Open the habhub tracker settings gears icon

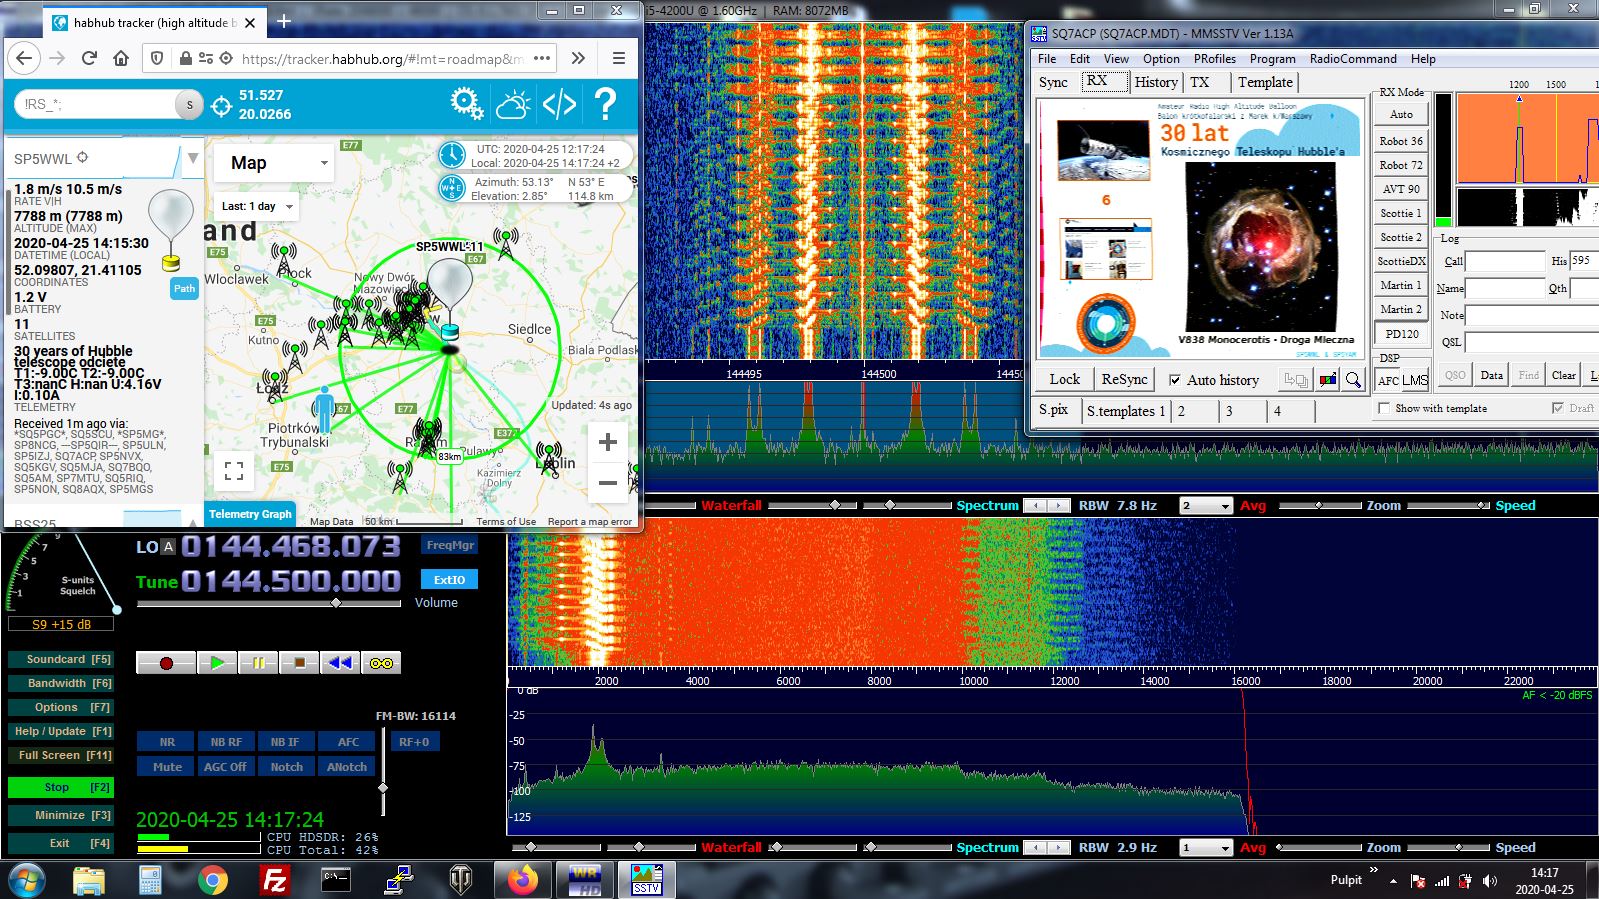tap(466, 103)
